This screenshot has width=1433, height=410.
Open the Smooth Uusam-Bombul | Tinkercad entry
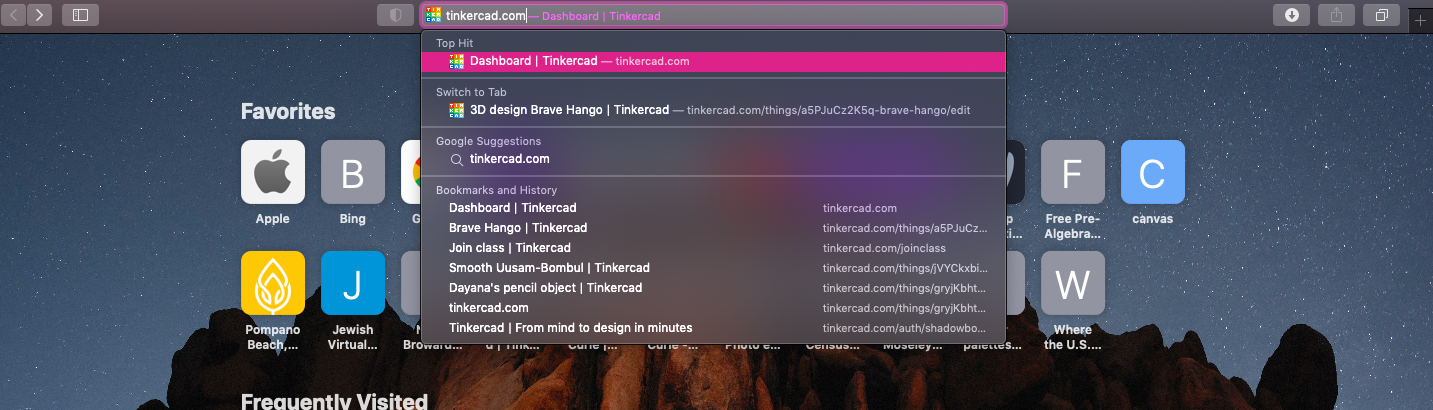[x=713, y=268]
